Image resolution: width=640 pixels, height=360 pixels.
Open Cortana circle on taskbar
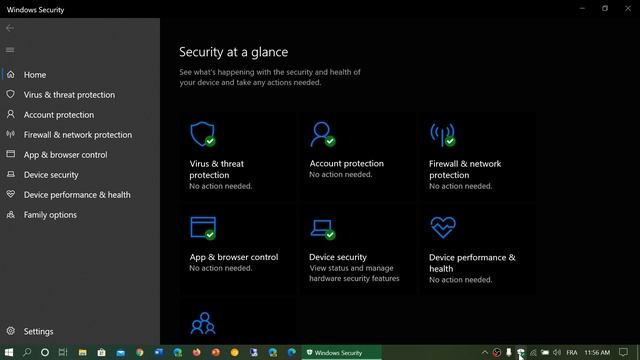pyautogui.click(x=45, y=352)
